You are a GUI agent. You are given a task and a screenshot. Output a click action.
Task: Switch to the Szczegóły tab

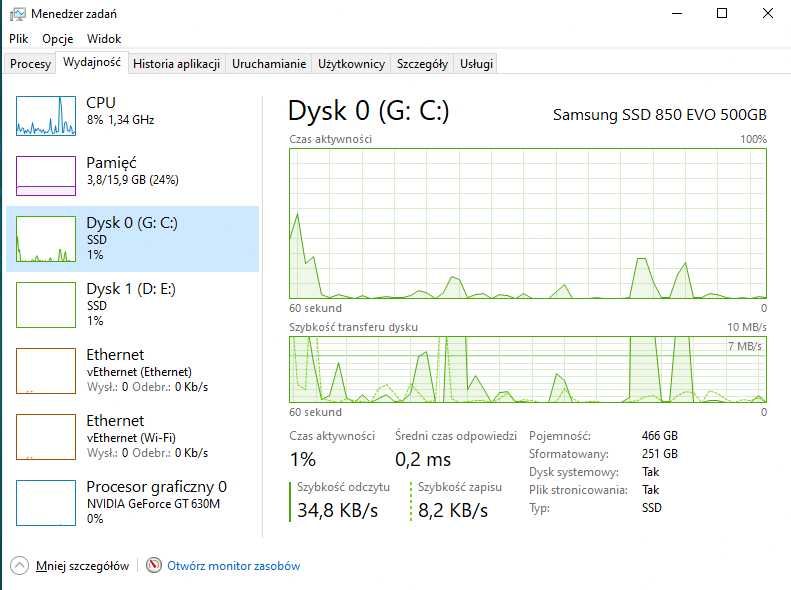[x=422, y=64]
